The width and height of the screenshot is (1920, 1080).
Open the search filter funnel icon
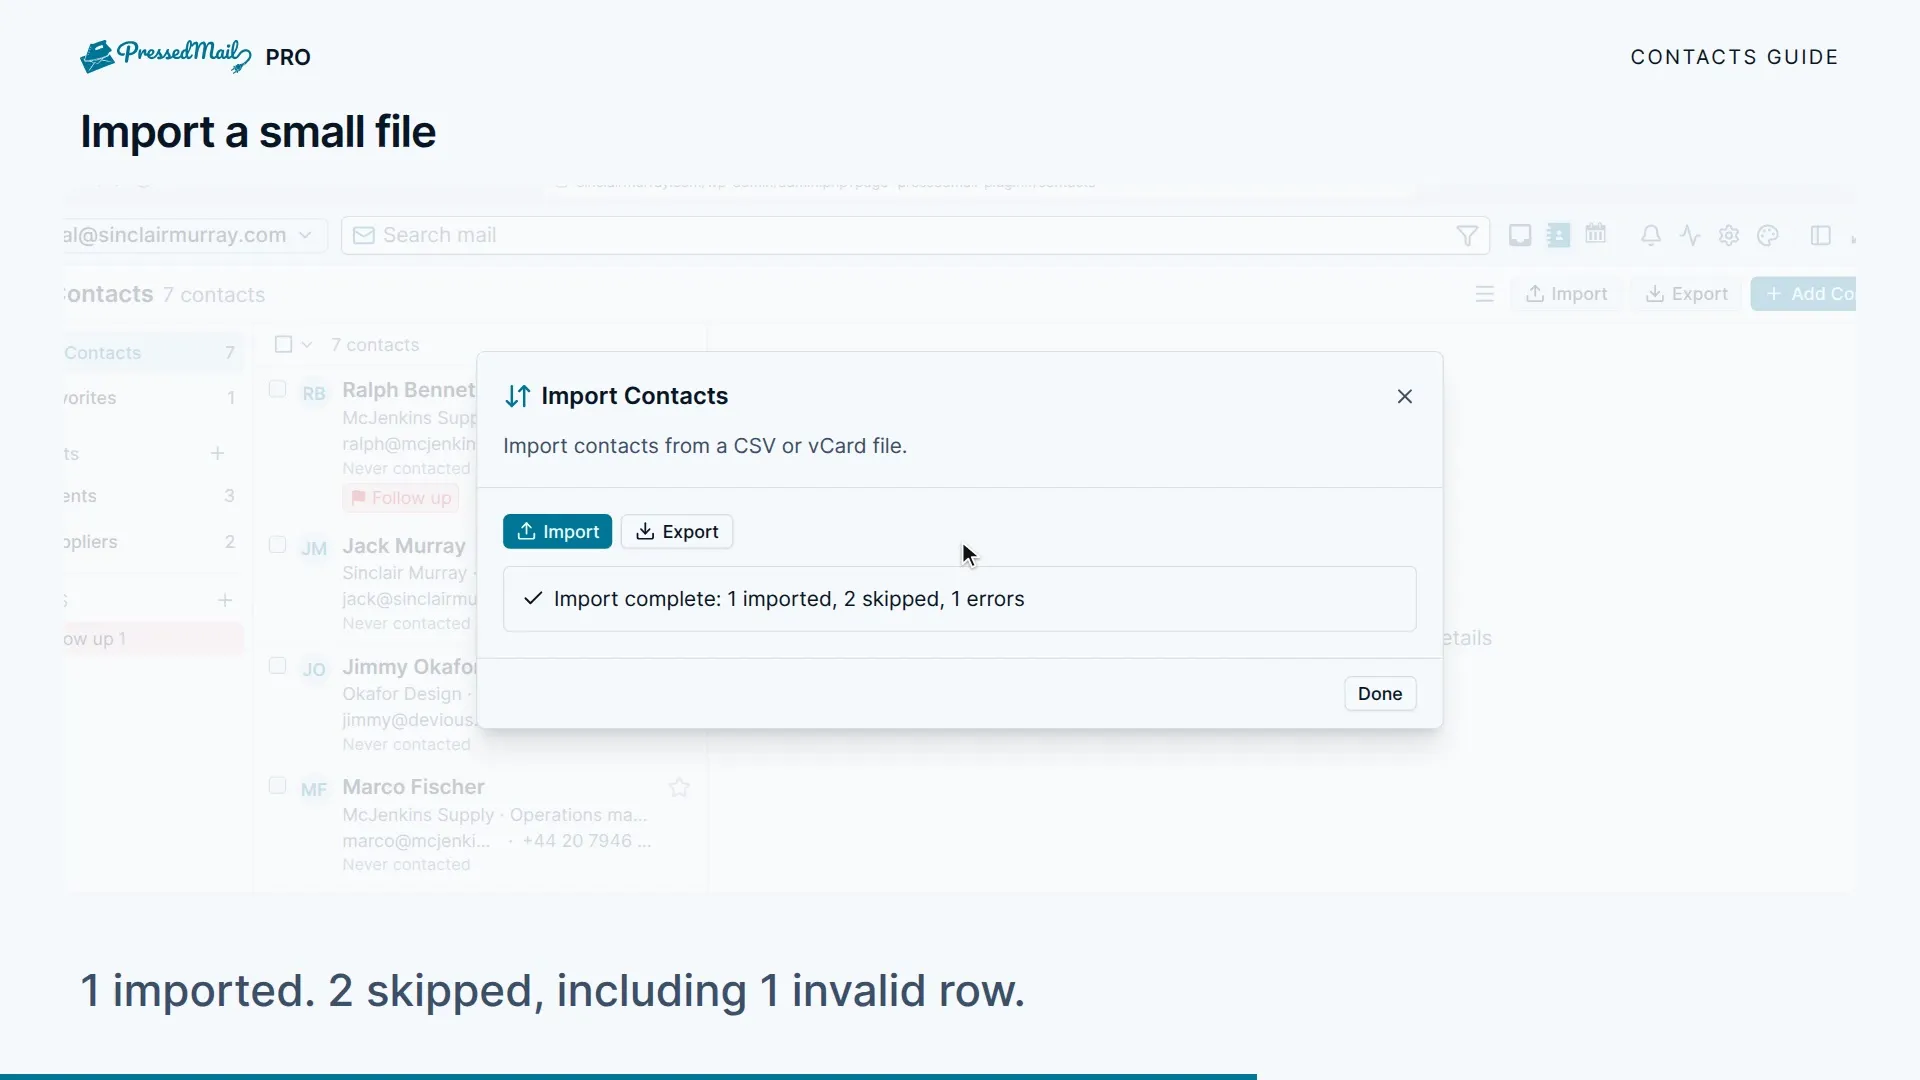pos(1467,236)
